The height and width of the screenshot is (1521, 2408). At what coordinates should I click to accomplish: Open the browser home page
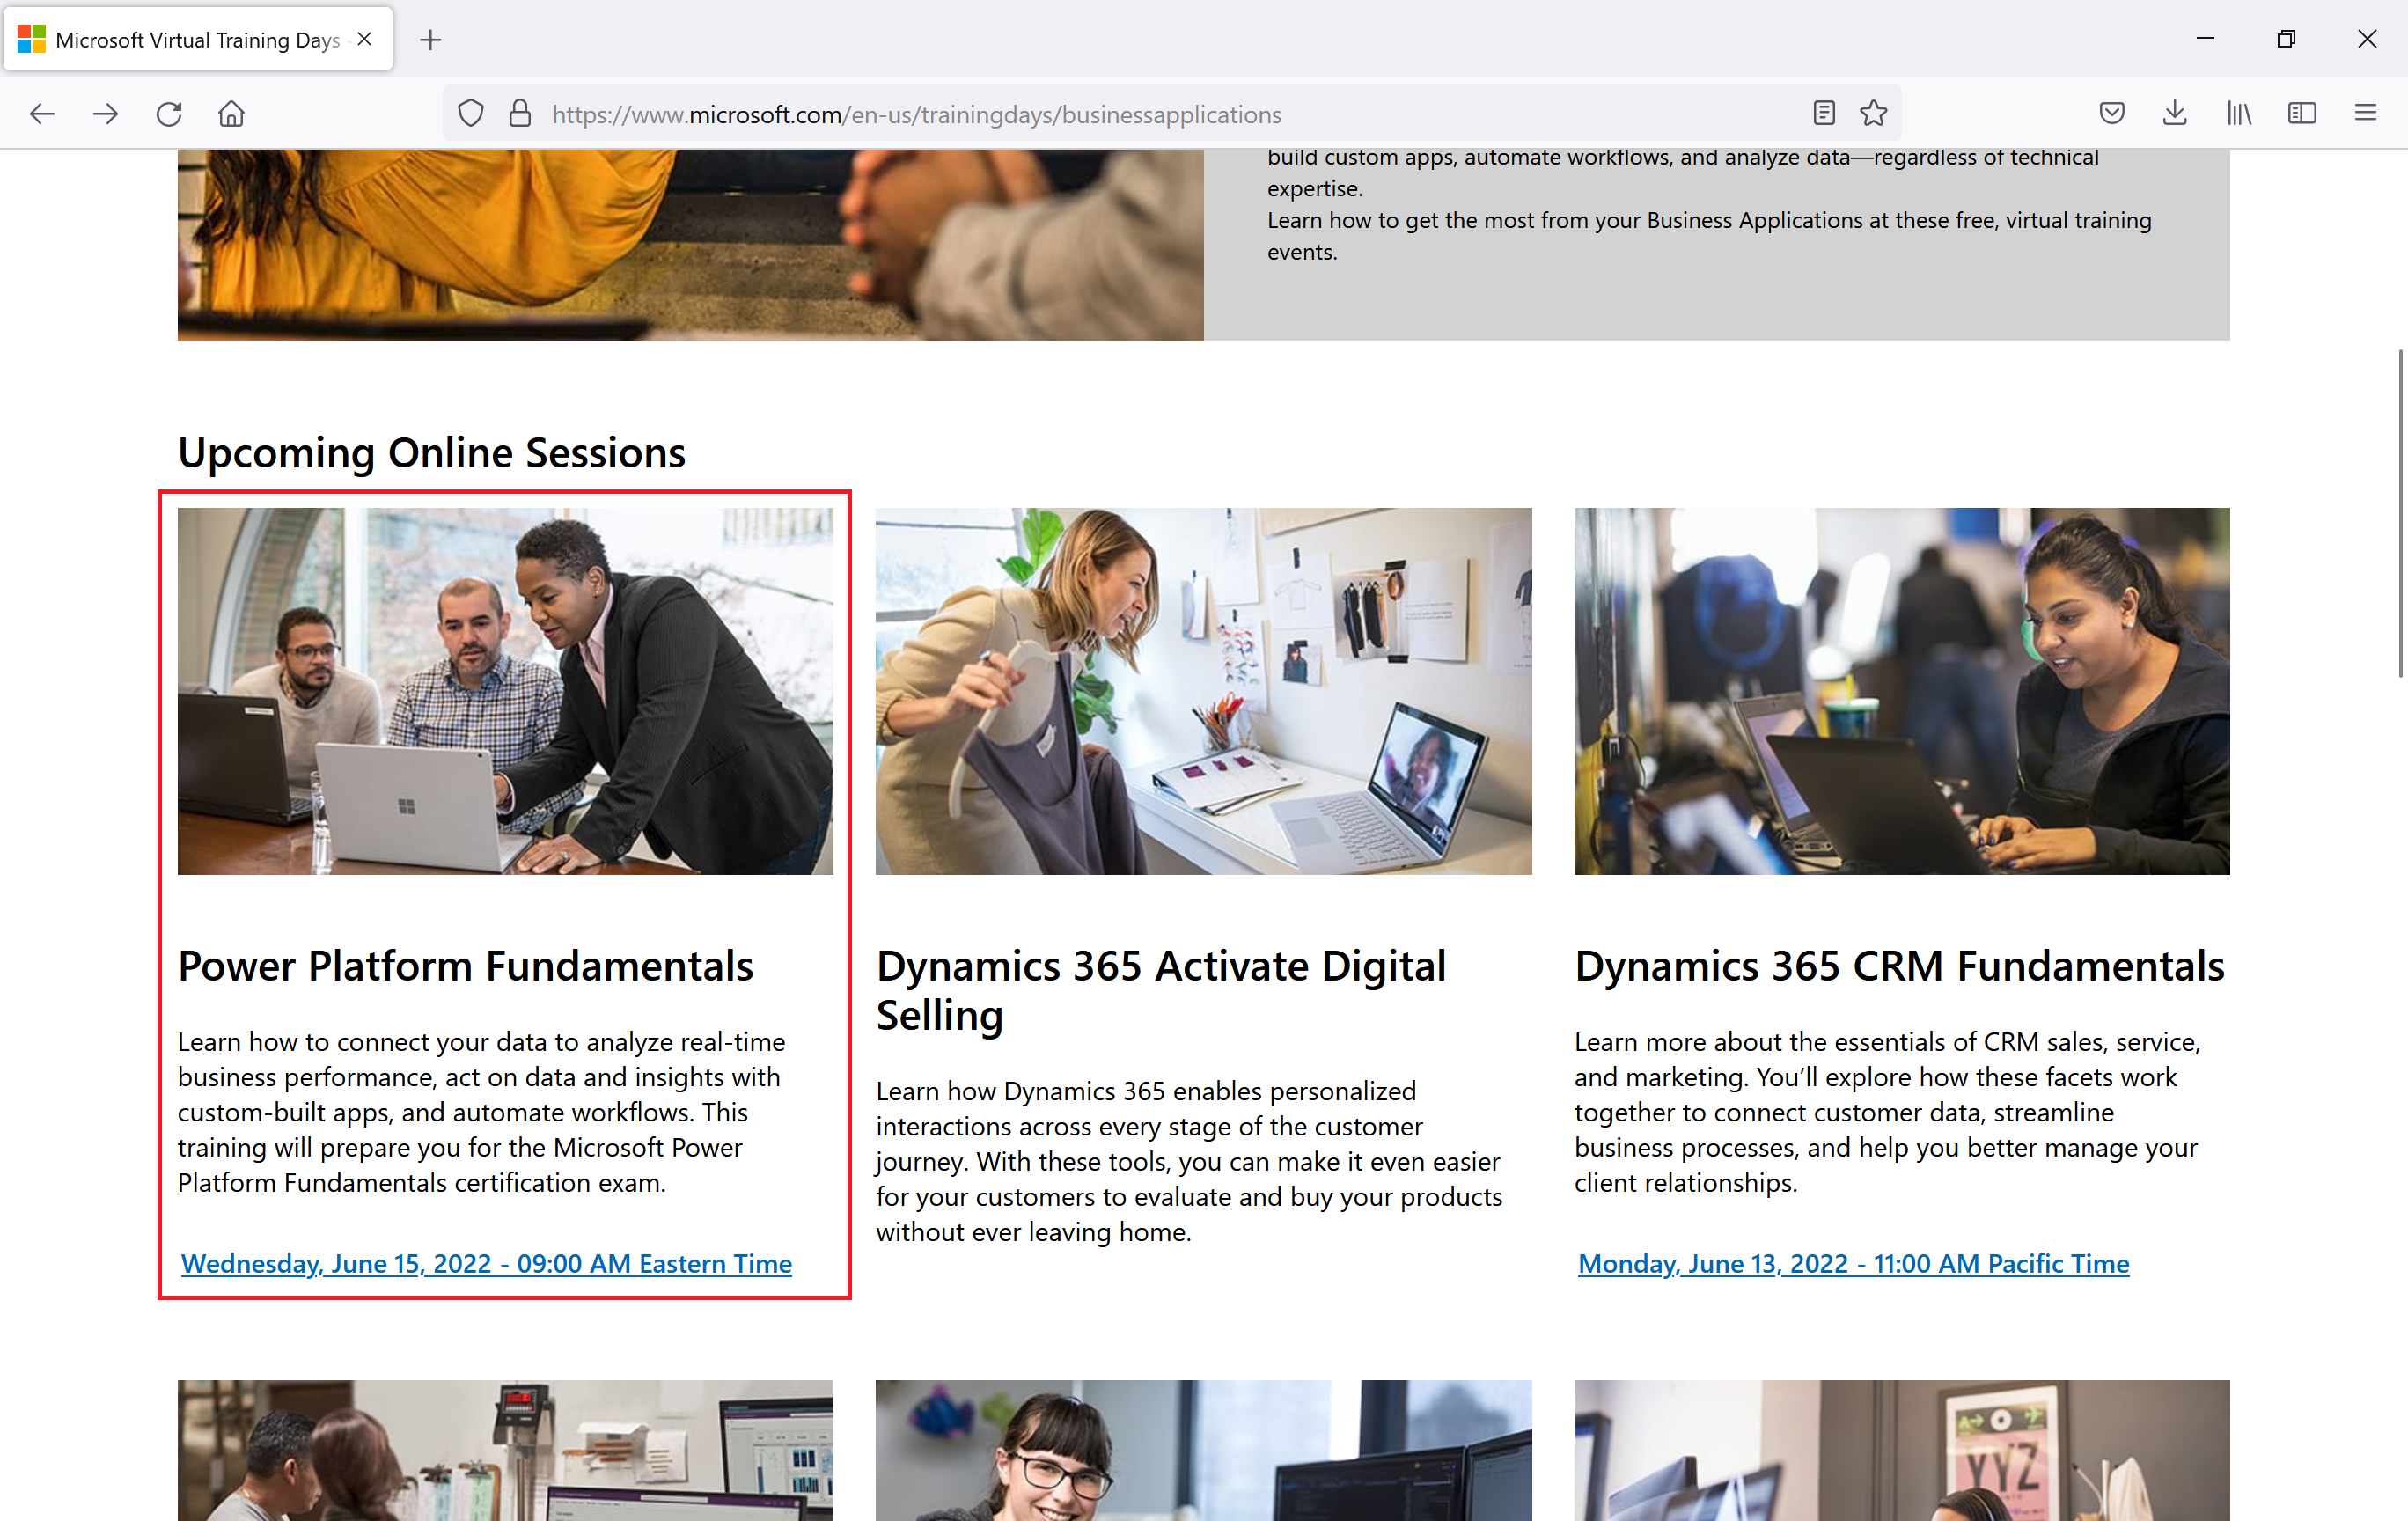(x=231, y=114)
